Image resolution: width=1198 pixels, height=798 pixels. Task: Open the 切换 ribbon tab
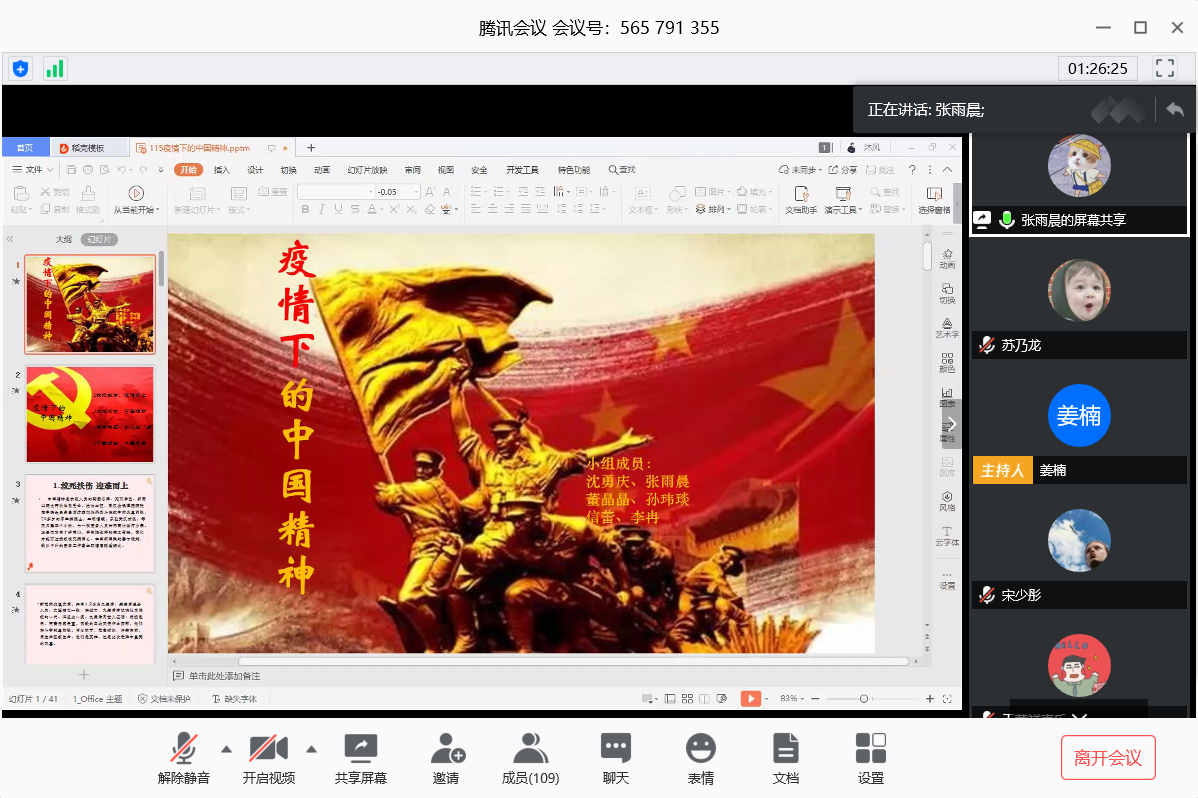pyautogui.click(x=289, y=170)
